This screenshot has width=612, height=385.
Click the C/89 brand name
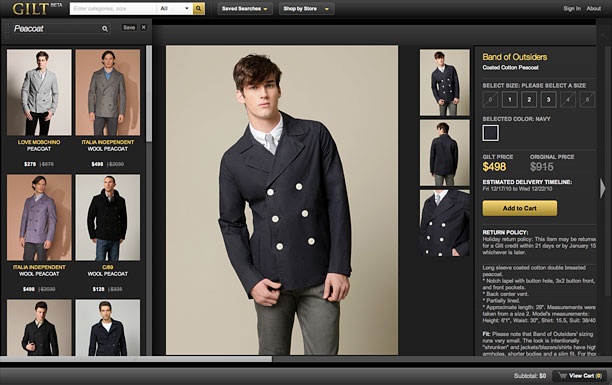pos(108,267)
